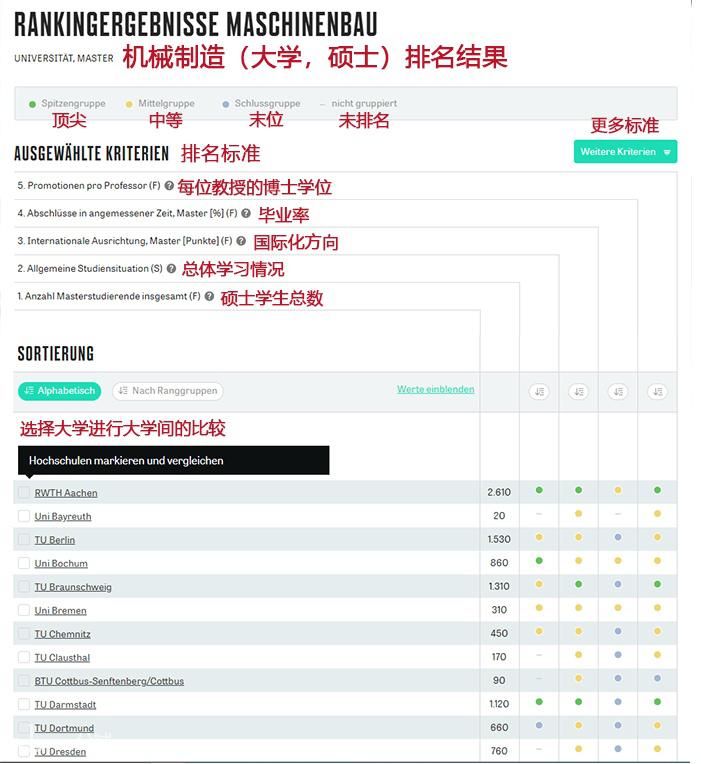701x764 pixels.
Task: Open help icon for Abschlüsse in angemessener Zeit
Action: (246, 213)
